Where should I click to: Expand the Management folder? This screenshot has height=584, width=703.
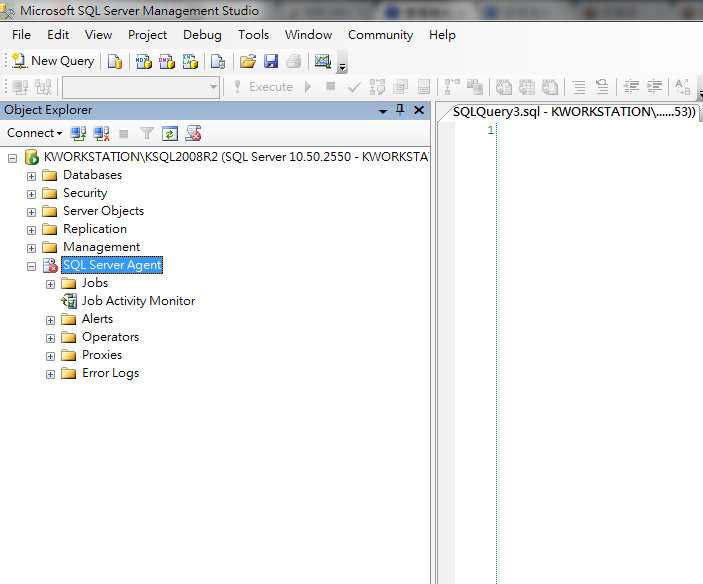tap(31, 248)
